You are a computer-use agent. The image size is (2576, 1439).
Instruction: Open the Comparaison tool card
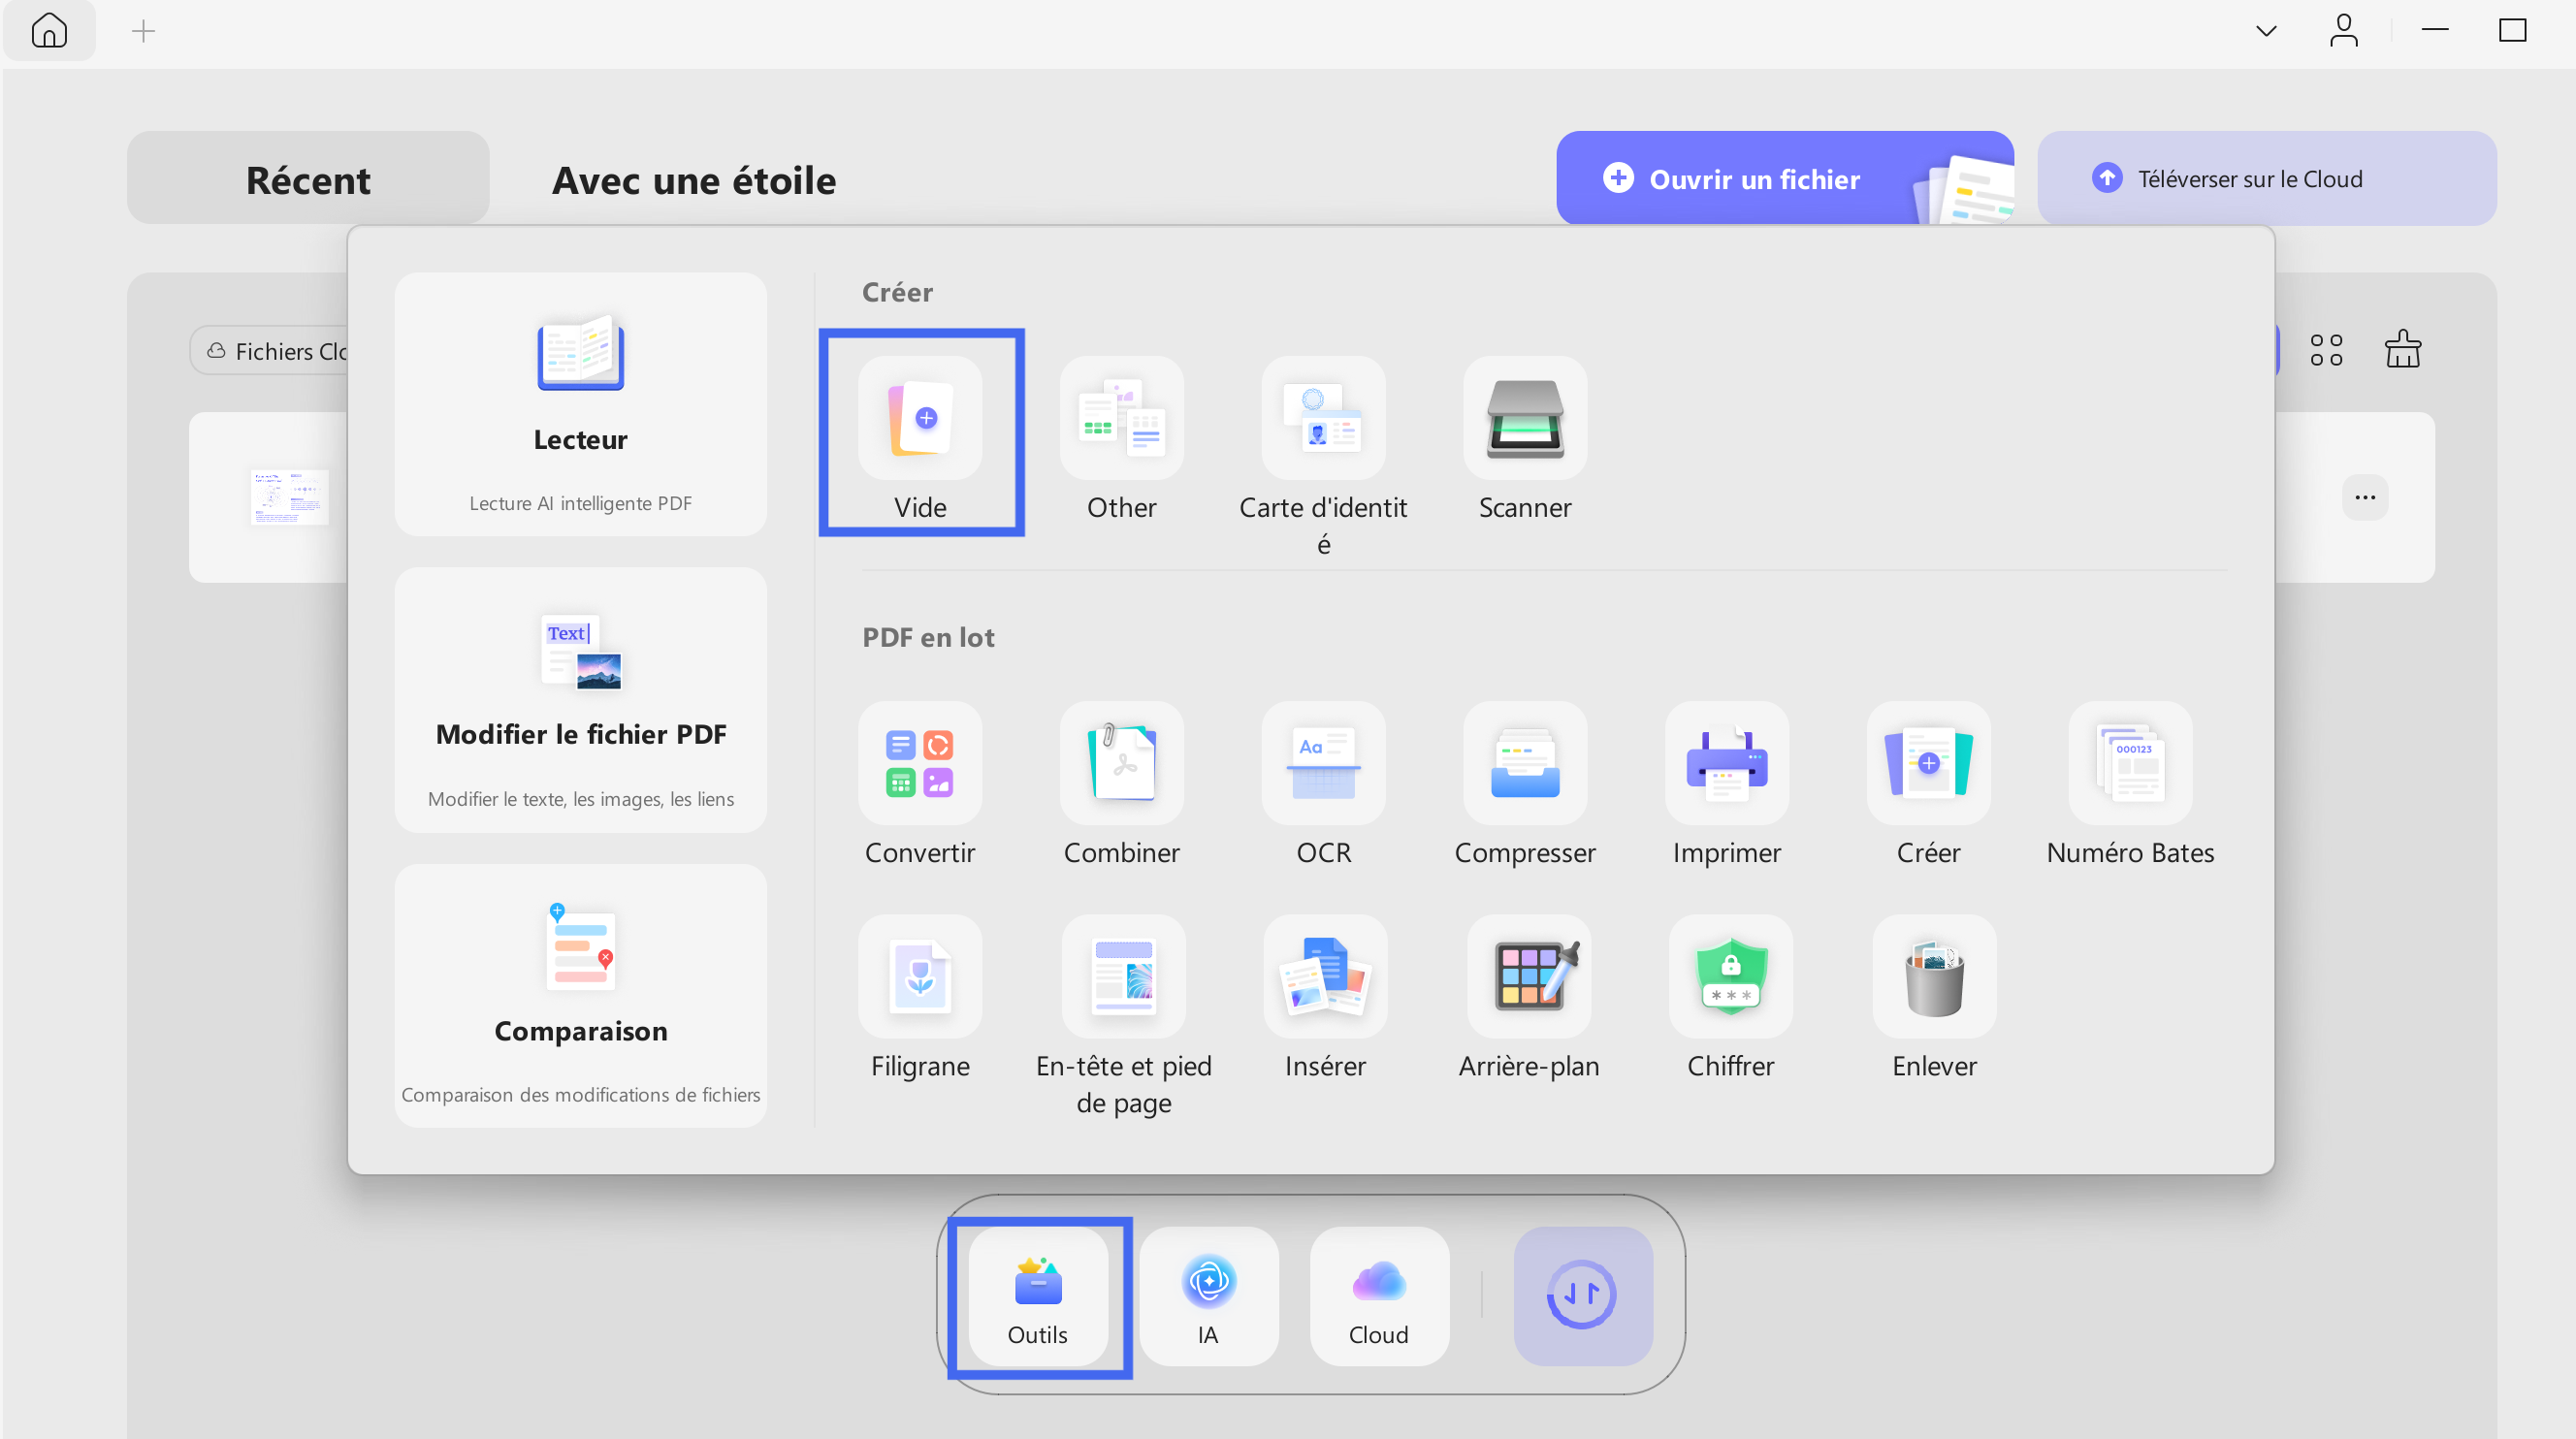(580, 995)
